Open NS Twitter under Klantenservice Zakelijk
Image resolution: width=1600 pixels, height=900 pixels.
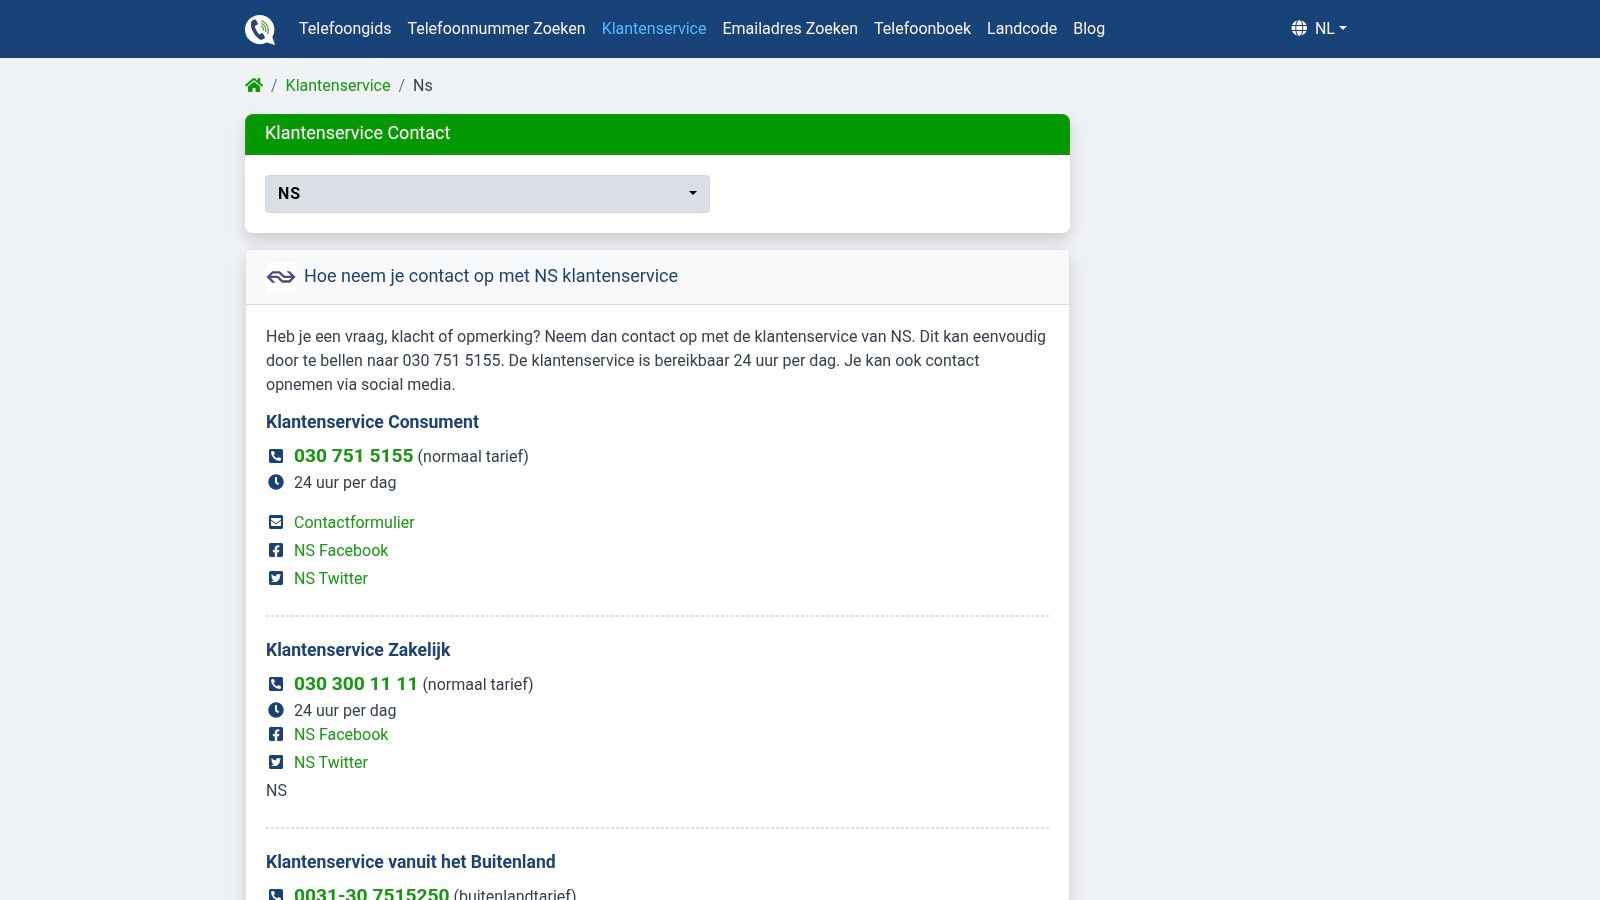(331, 762)
